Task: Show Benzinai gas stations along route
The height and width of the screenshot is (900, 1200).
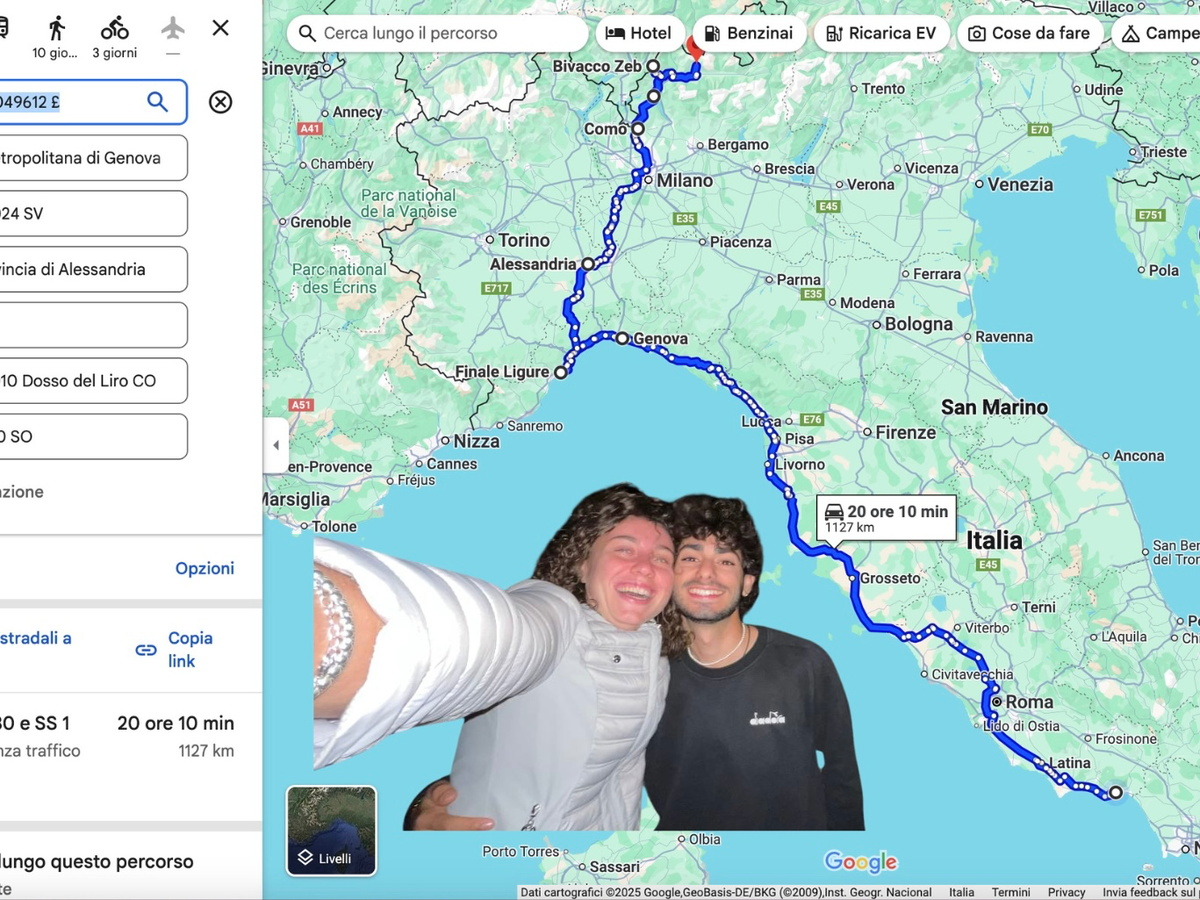Action: point(748,33)
